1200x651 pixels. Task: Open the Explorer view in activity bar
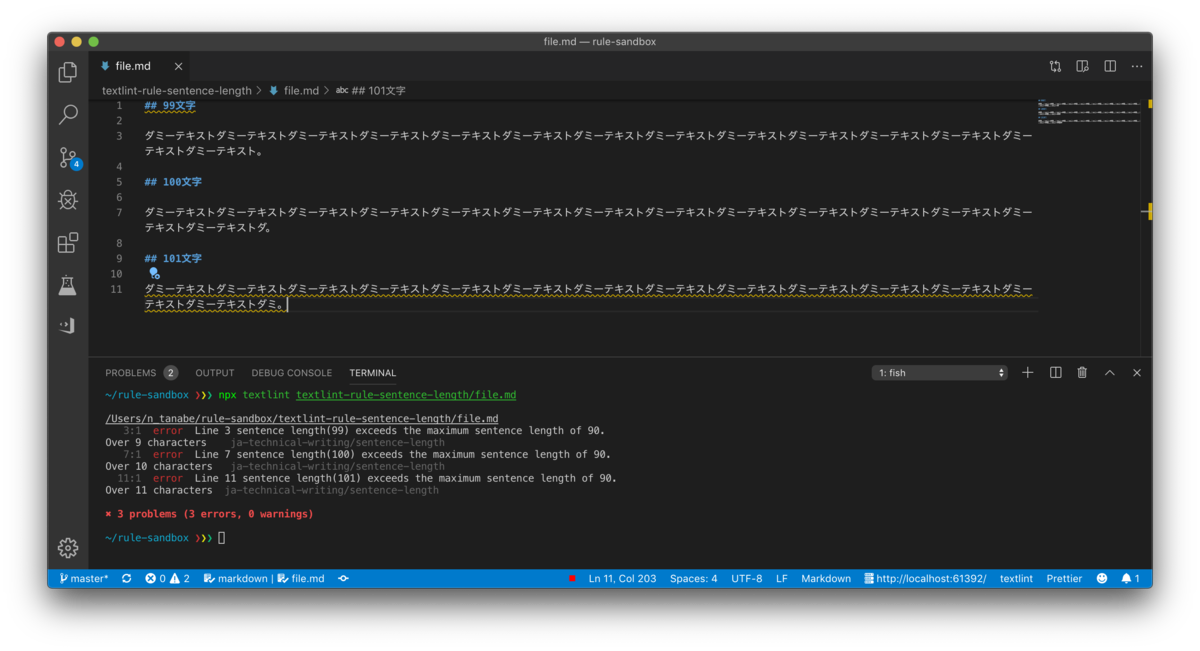point(68,72)
